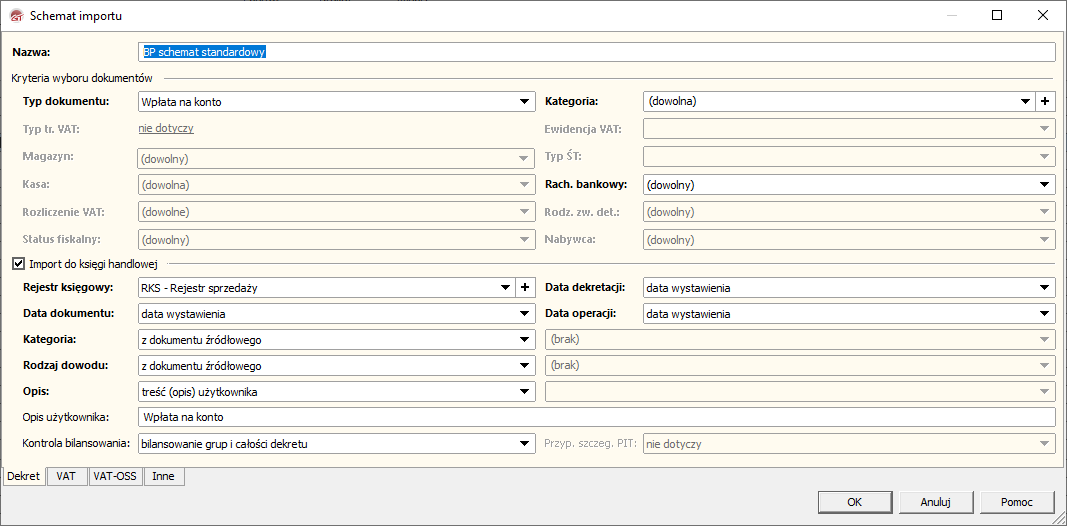
Task: Click the plus icon next to Kategoria
Action: click(1045, 101)
